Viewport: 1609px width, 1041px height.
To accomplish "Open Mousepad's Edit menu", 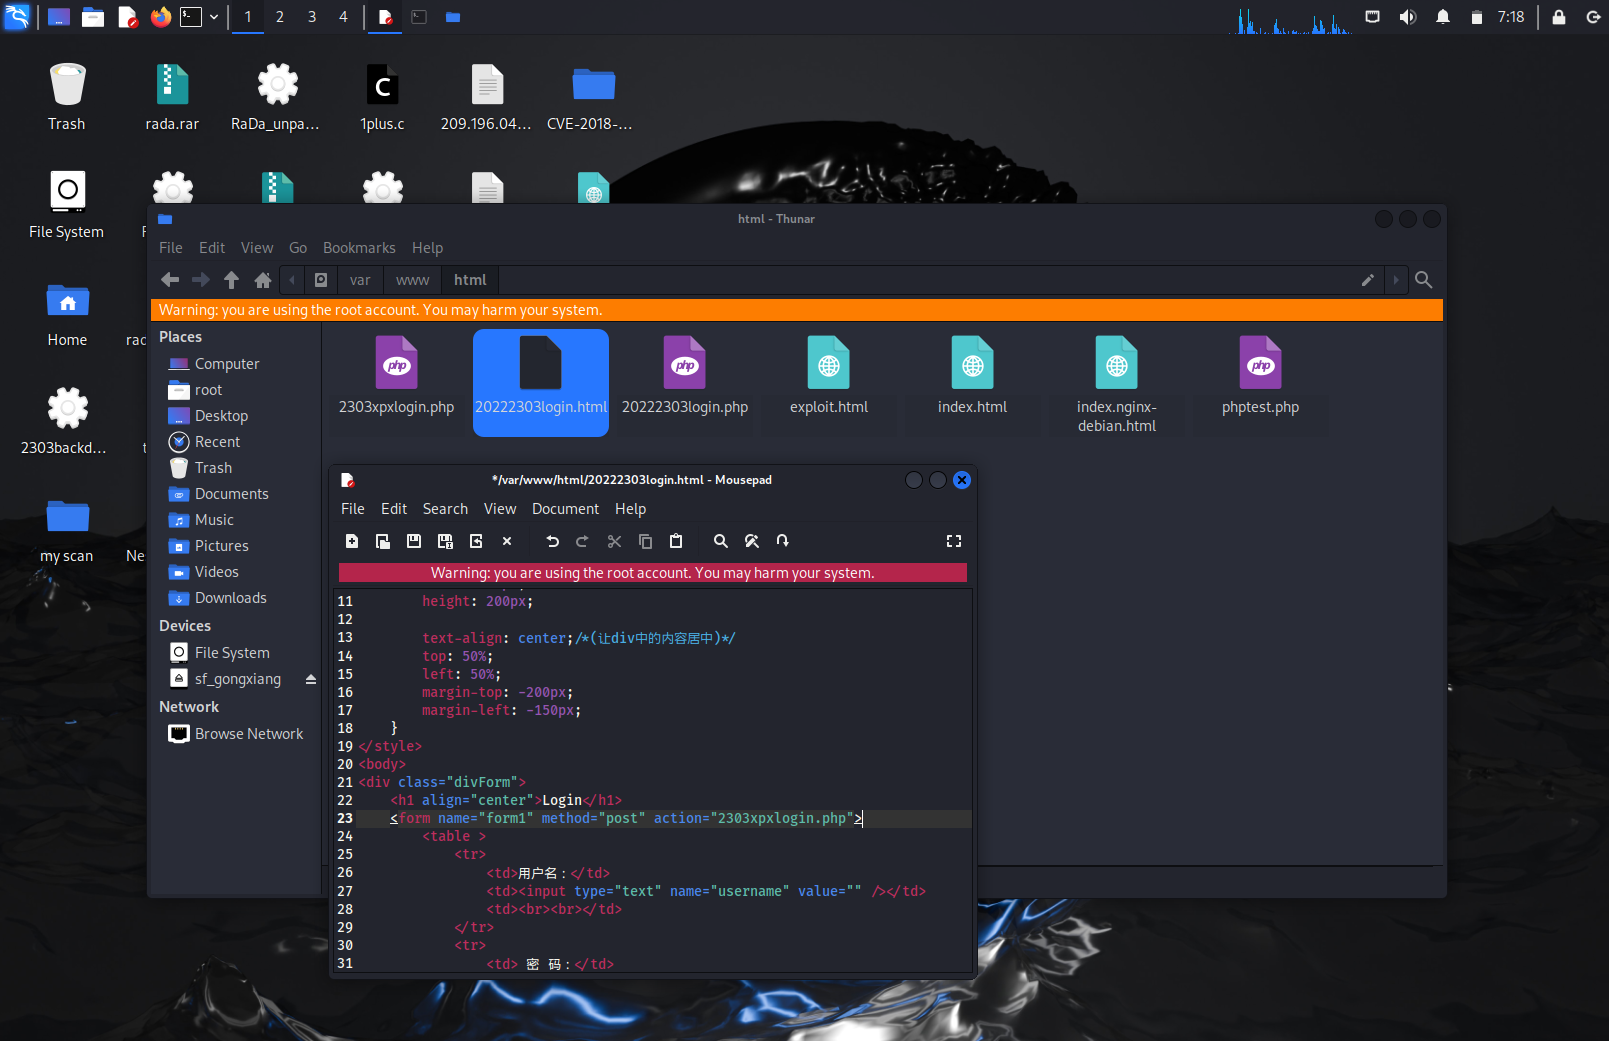I will (394, 509).
